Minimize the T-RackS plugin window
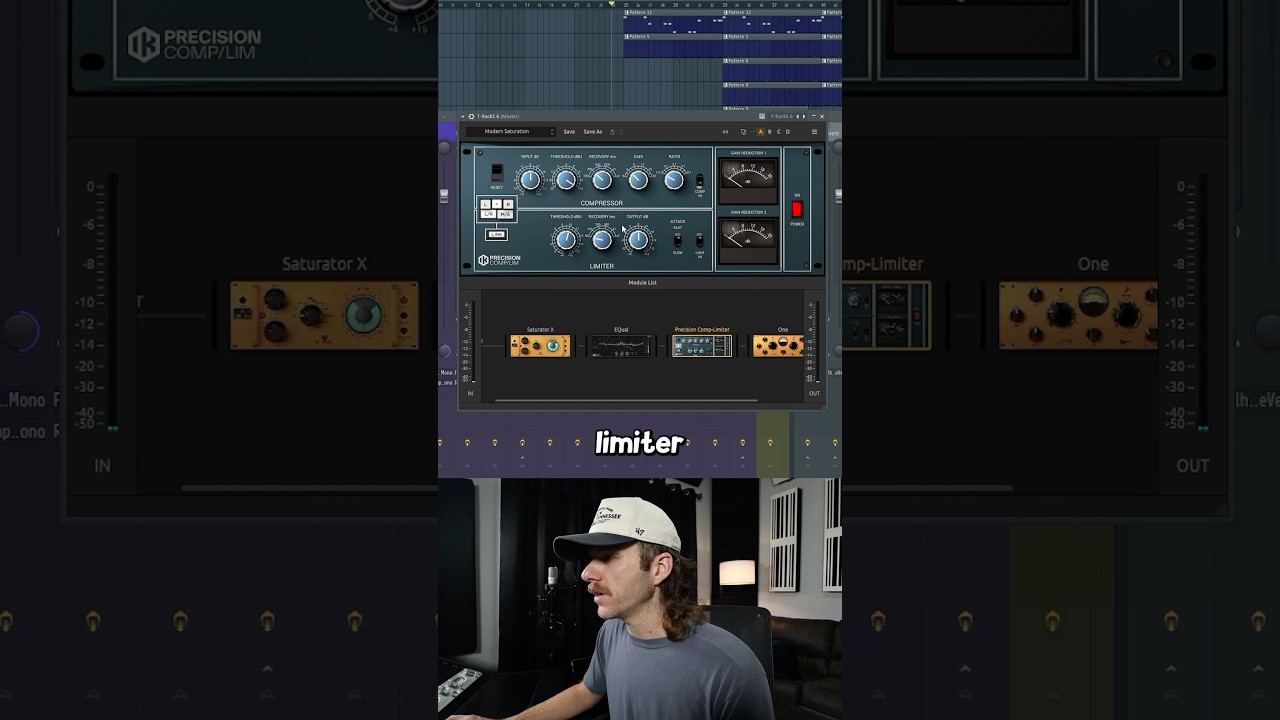Image resolution: width=1280 pixels, height=720 pixels. pos(813,116)
